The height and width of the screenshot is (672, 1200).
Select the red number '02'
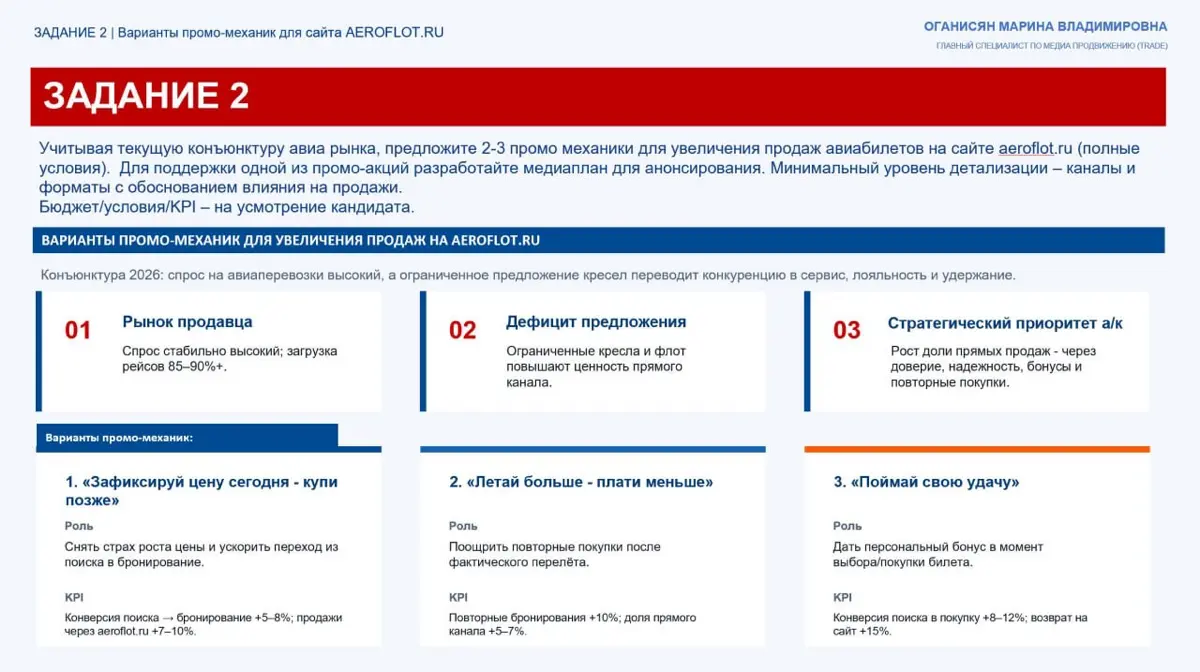point(462,330)
